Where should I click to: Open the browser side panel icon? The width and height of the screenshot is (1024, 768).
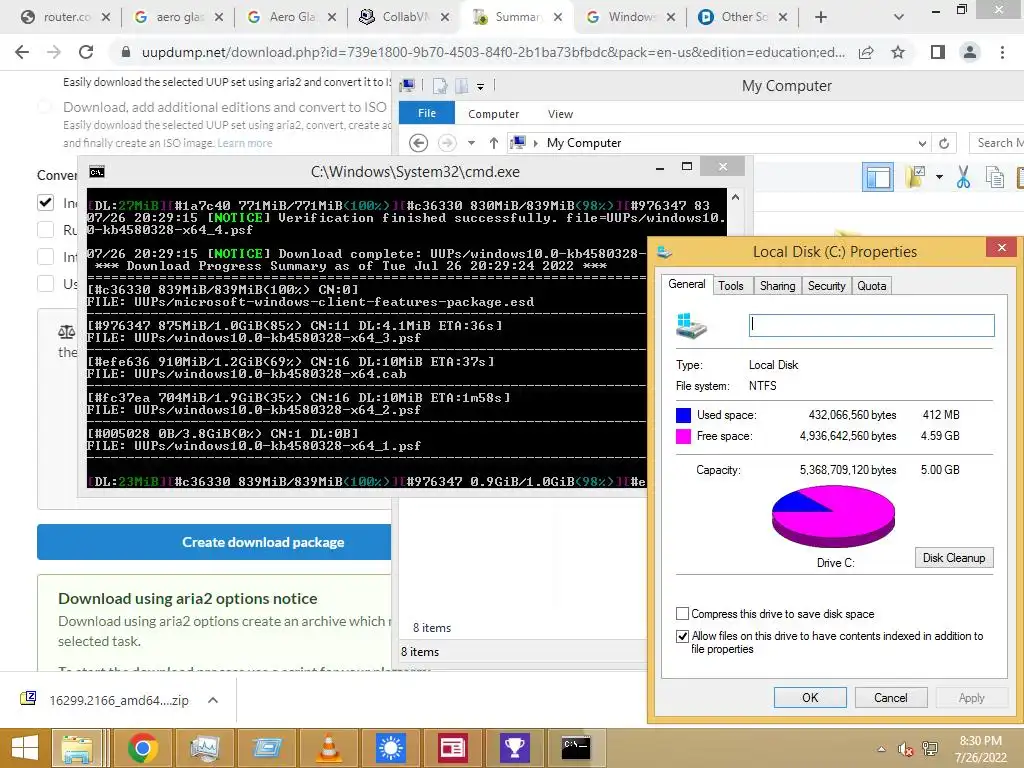(938, 52)
